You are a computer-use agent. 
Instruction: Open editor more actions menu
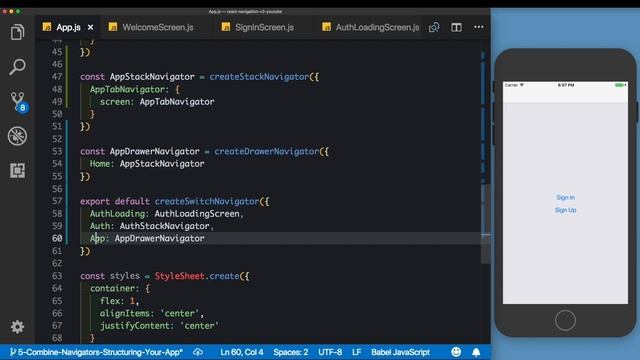click(478, 27)
